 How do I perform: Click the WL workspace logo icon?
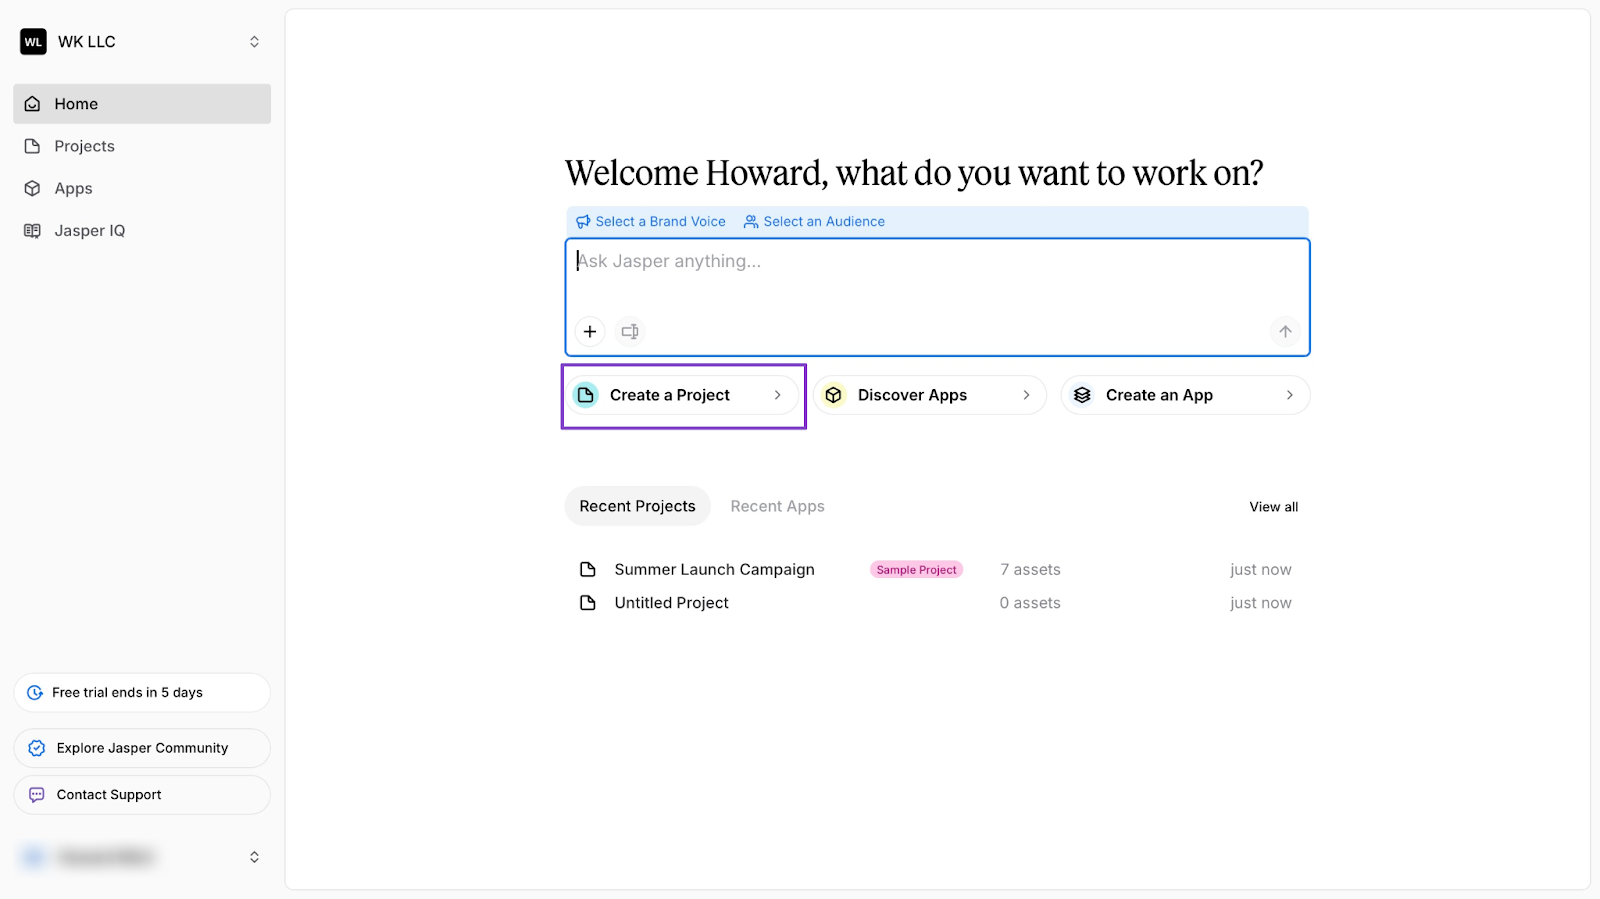pyautogui.click(x=33, y=42)
